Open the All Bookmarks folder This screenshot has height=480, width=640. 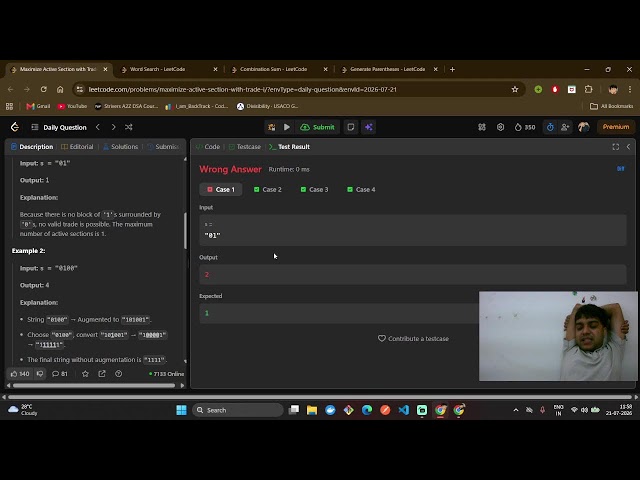[x=611, y=106]
